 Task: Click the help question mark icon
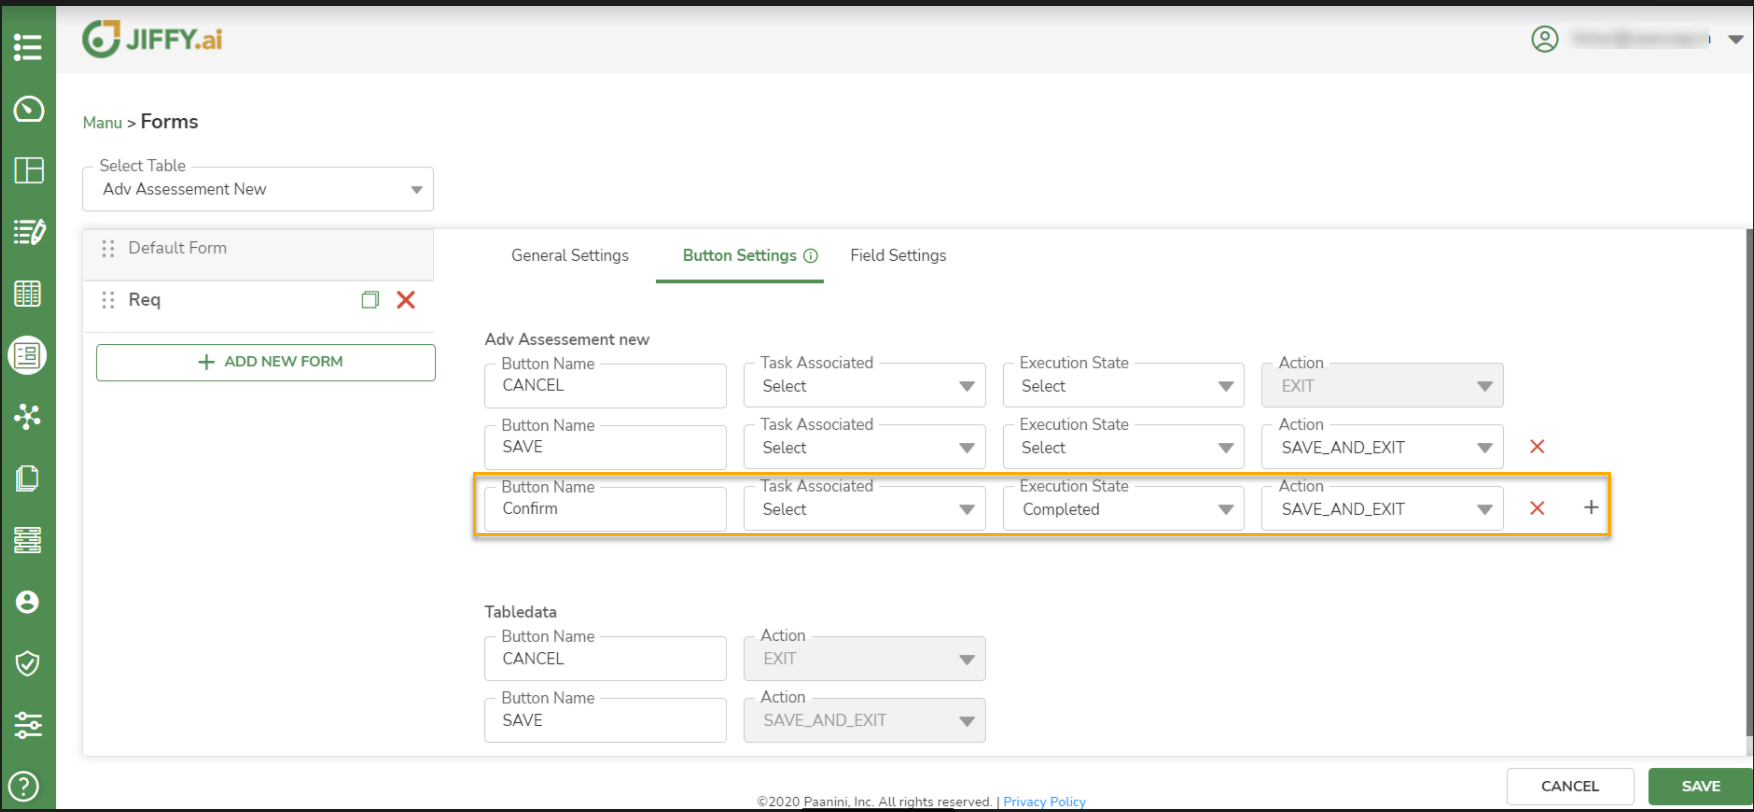coord(27,787)
